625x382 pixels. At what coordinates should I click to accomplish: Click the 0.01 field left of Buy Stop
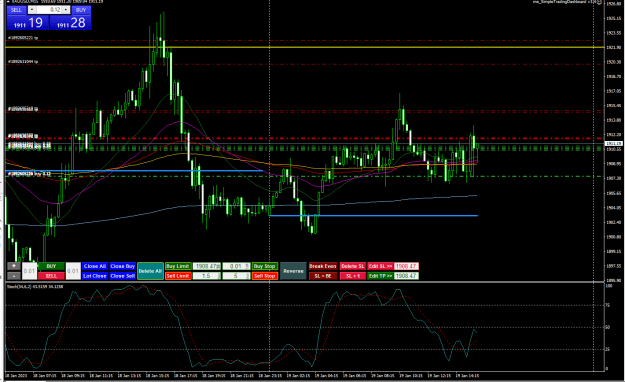(x=236, y=266)
